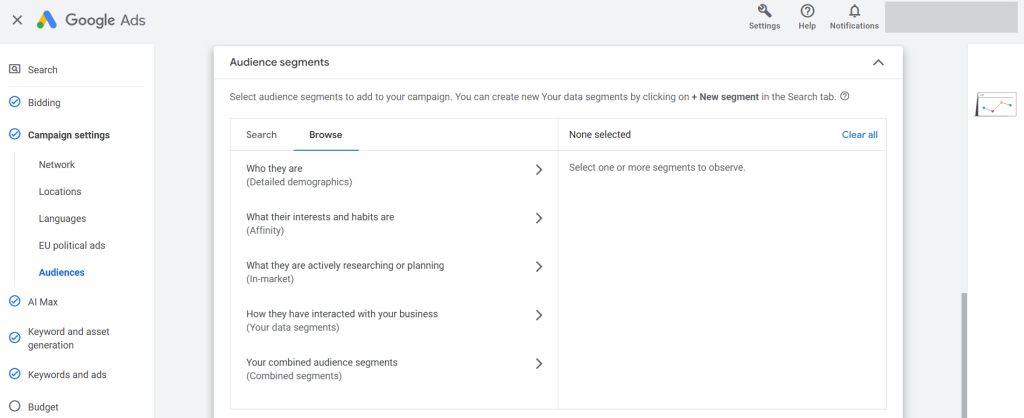This screenshot has width=1024, height=418.
Task: Switch to the Browse tab
Action: tap(325, 134)
